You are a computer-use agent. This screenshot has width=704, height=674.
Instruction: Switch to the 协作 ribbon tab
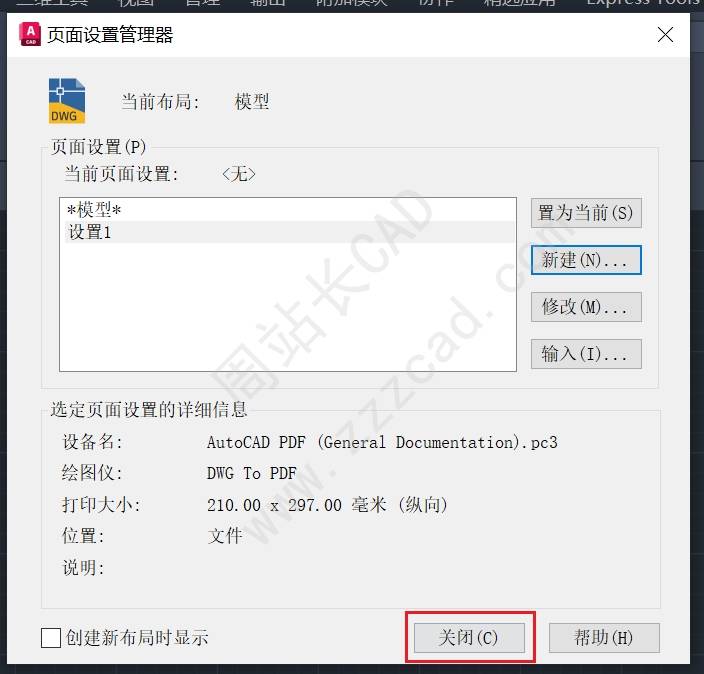[436, 3]
